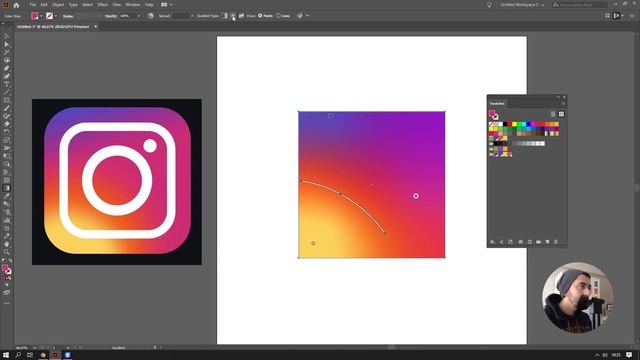Viewport: 640px width, 360px height.
Task: Click the Home icon in the top bar
Action: (16, 5)
